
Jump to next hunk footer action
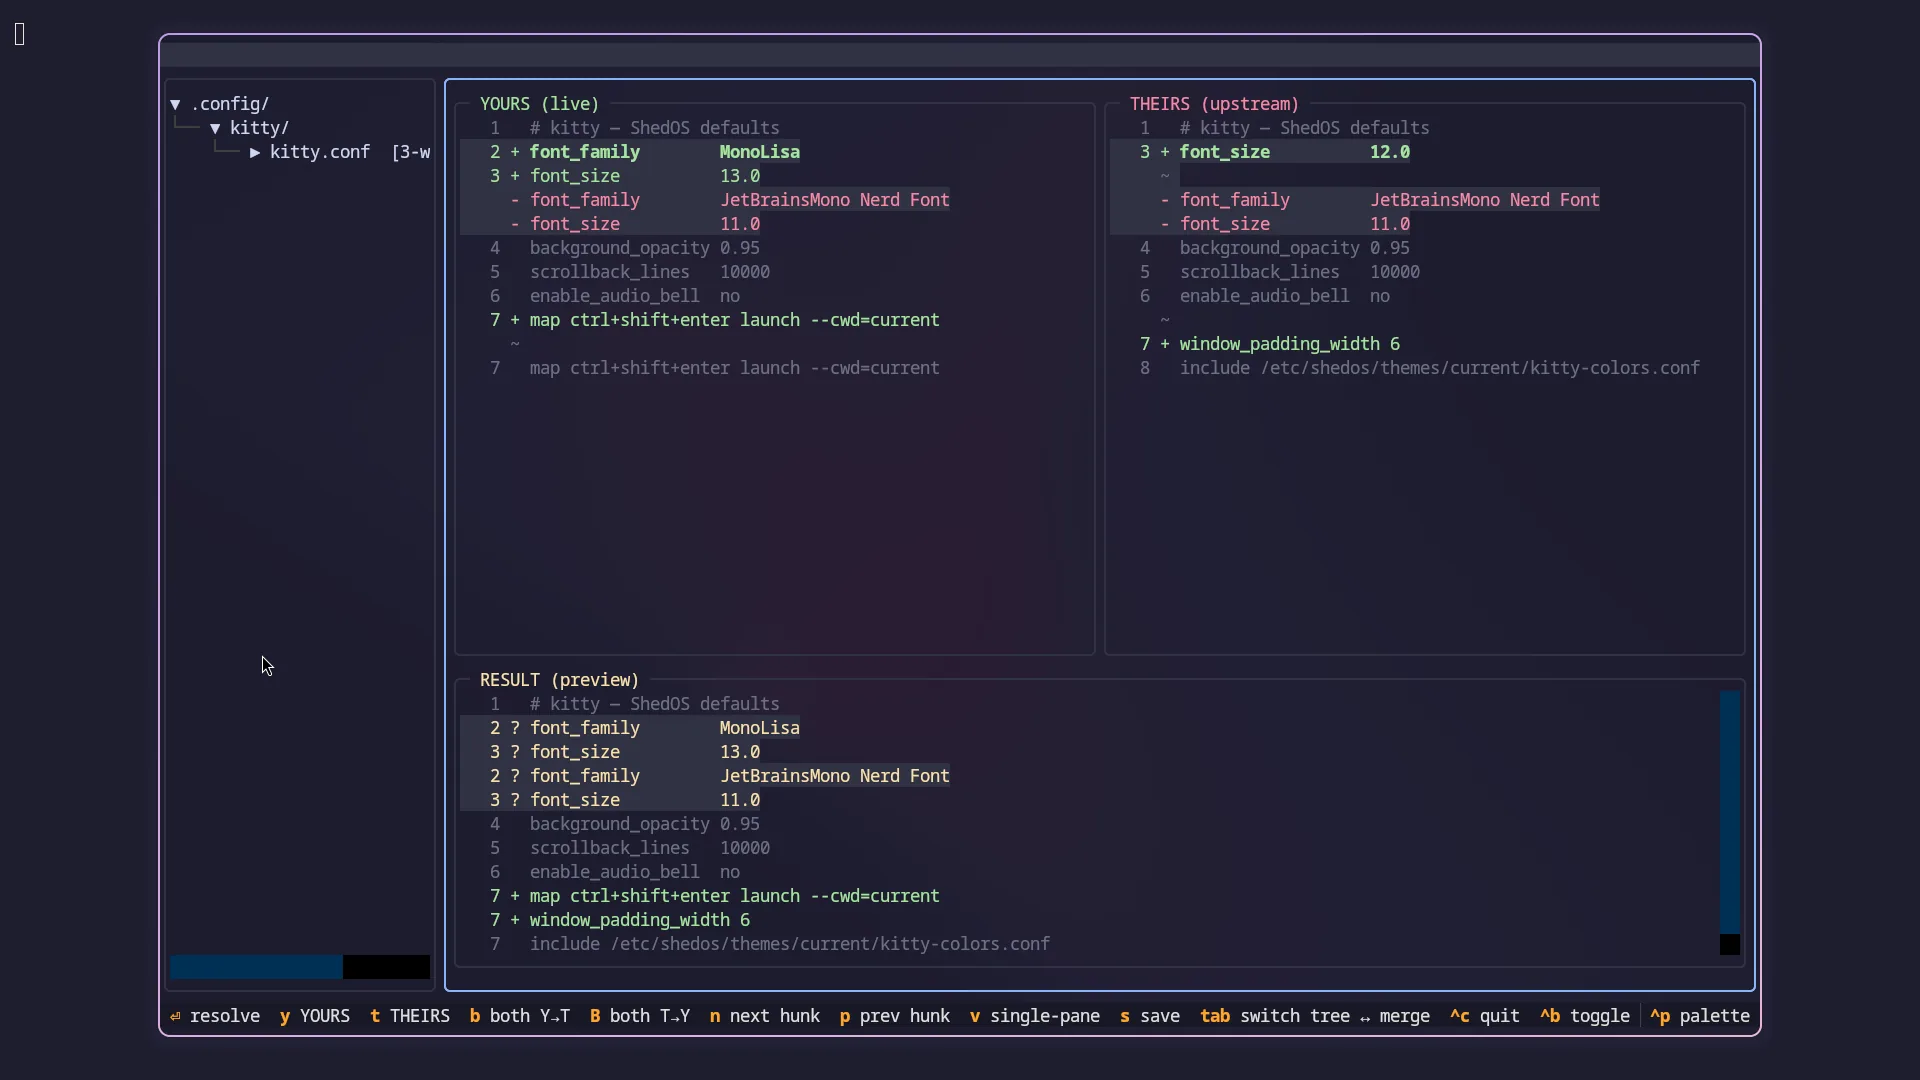coord(765,1016)
